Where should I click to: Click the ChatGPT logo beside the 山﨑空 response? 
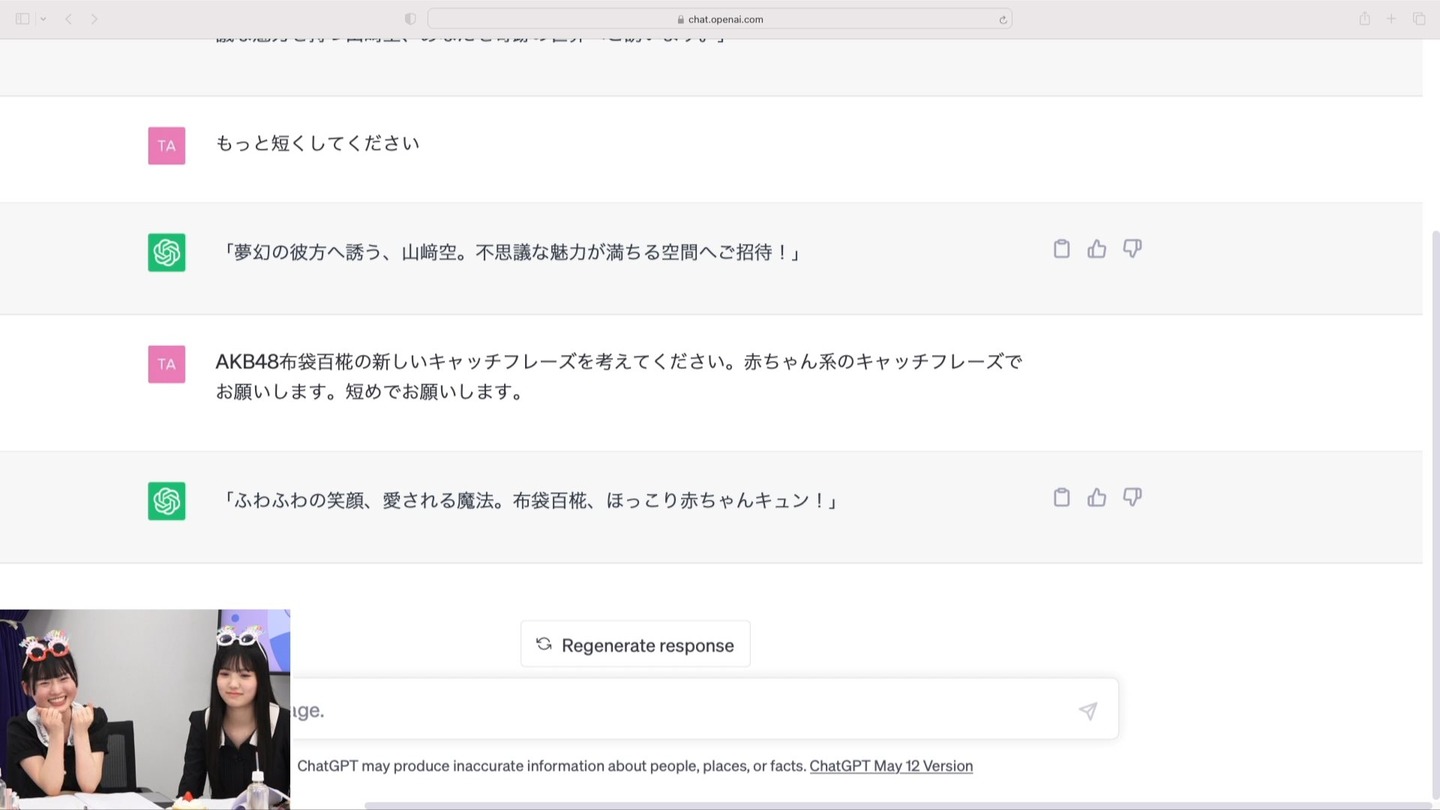pos(166,252)
